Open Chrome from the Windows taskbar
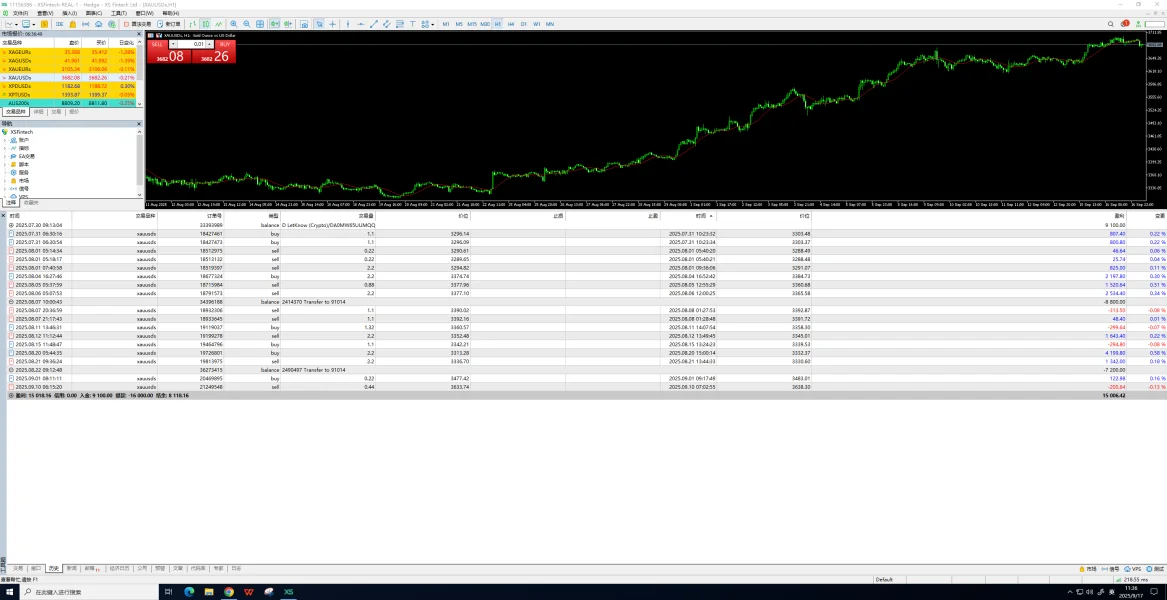The height and width of the screenshot is (600, 1167). click(228, 592)
